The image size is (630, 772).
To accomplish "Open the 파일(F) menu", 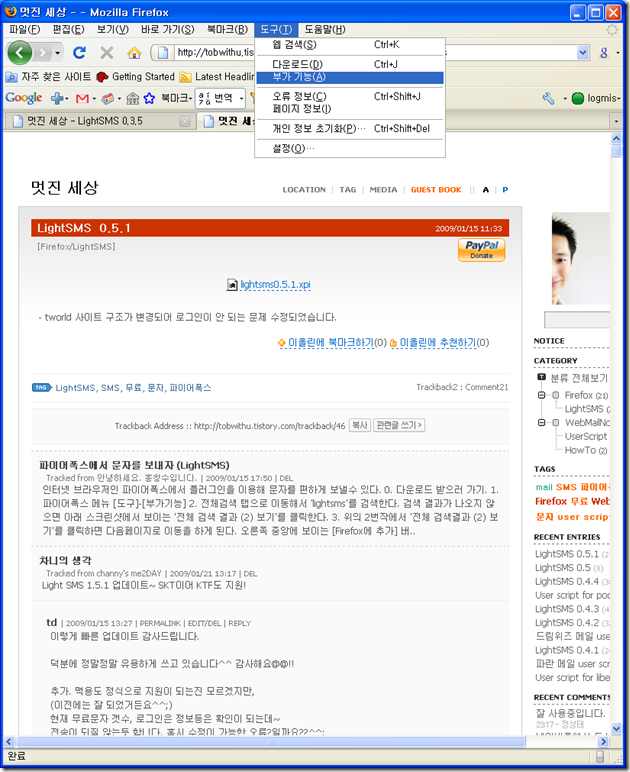I will coord(25,30).
